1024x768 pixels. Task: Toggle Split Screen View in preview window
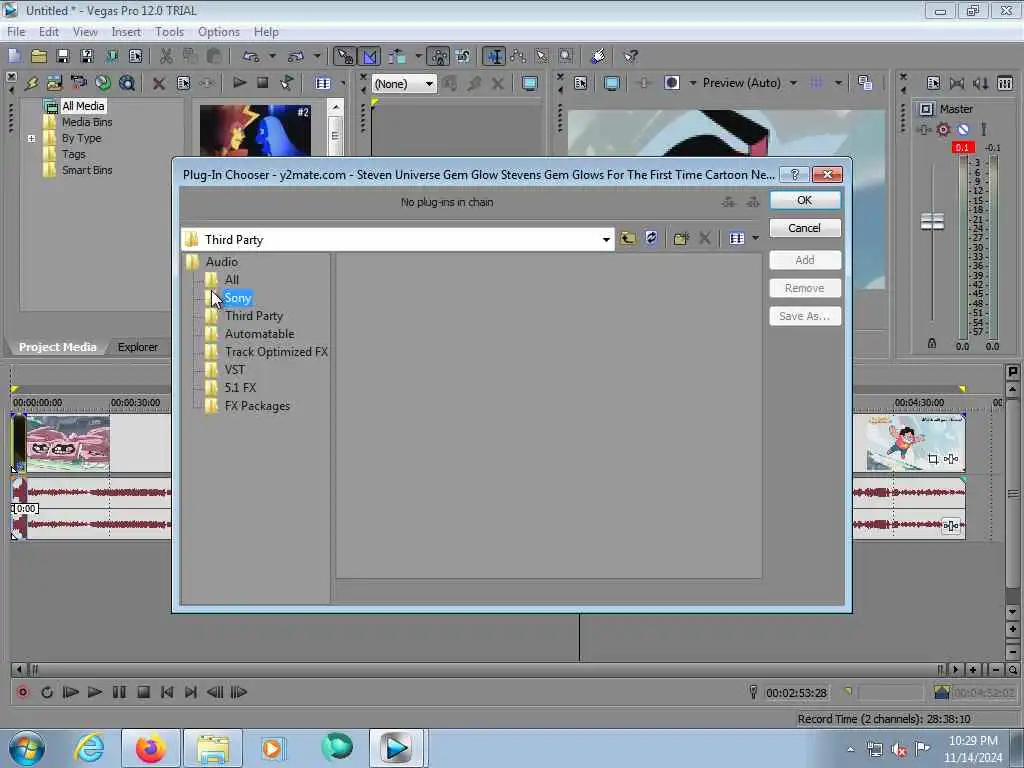[672, 83]
